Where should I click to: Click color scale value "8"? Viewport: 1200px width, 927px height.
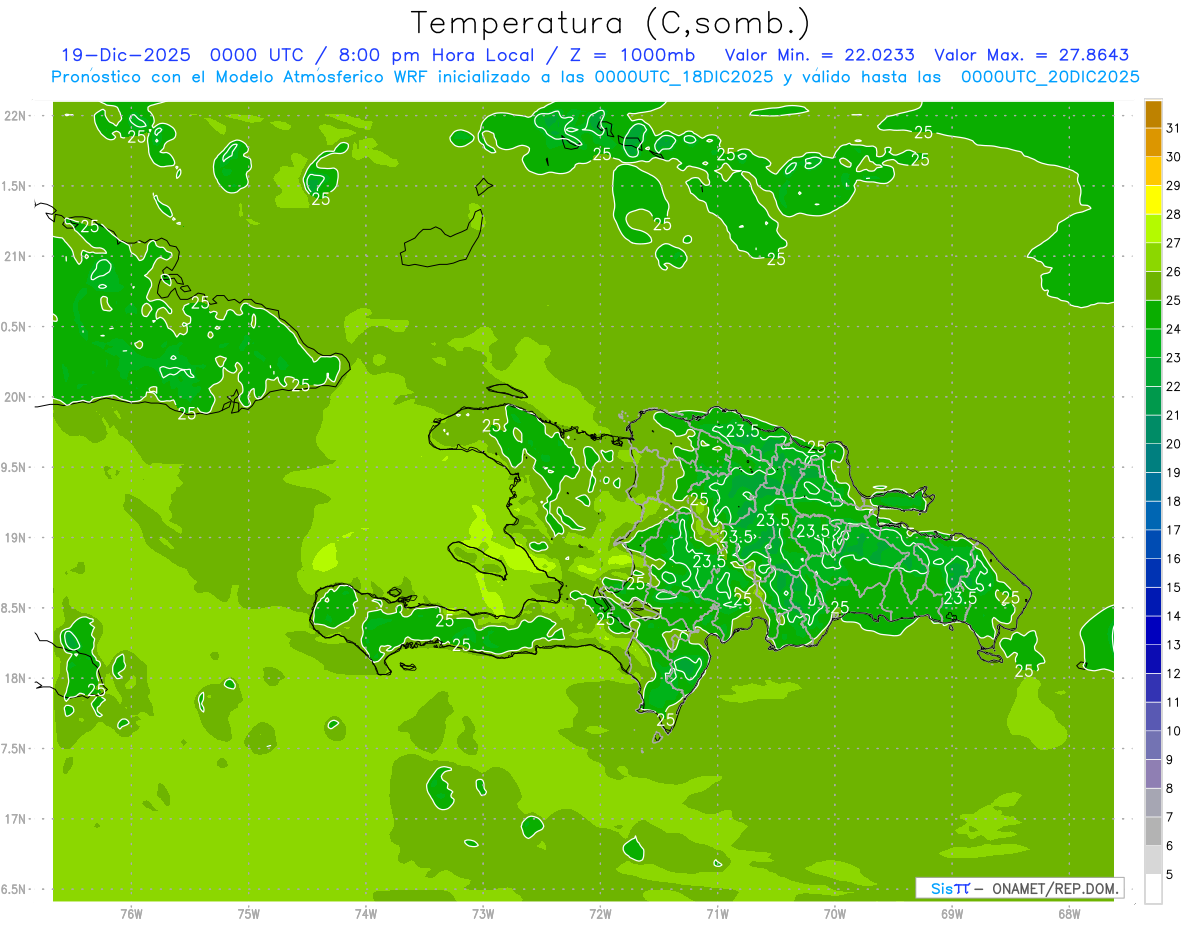(x=1170, y=789)
